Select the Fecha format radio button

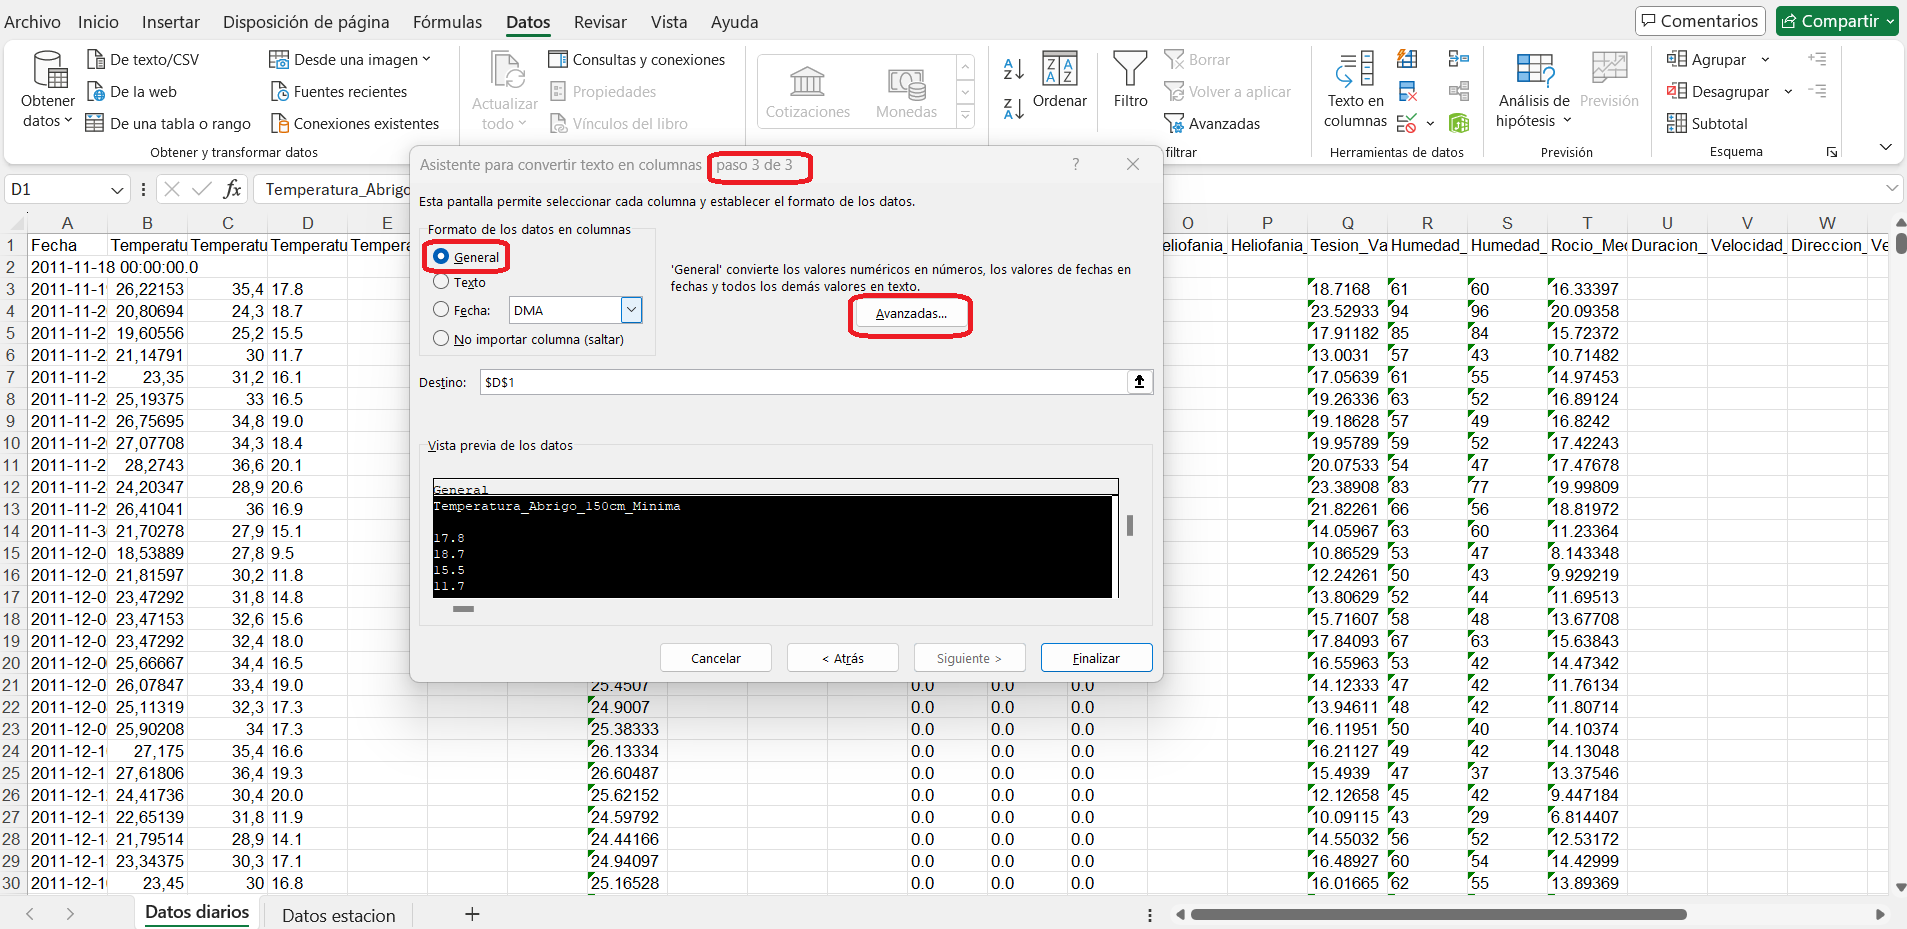[x=441, y=310]
